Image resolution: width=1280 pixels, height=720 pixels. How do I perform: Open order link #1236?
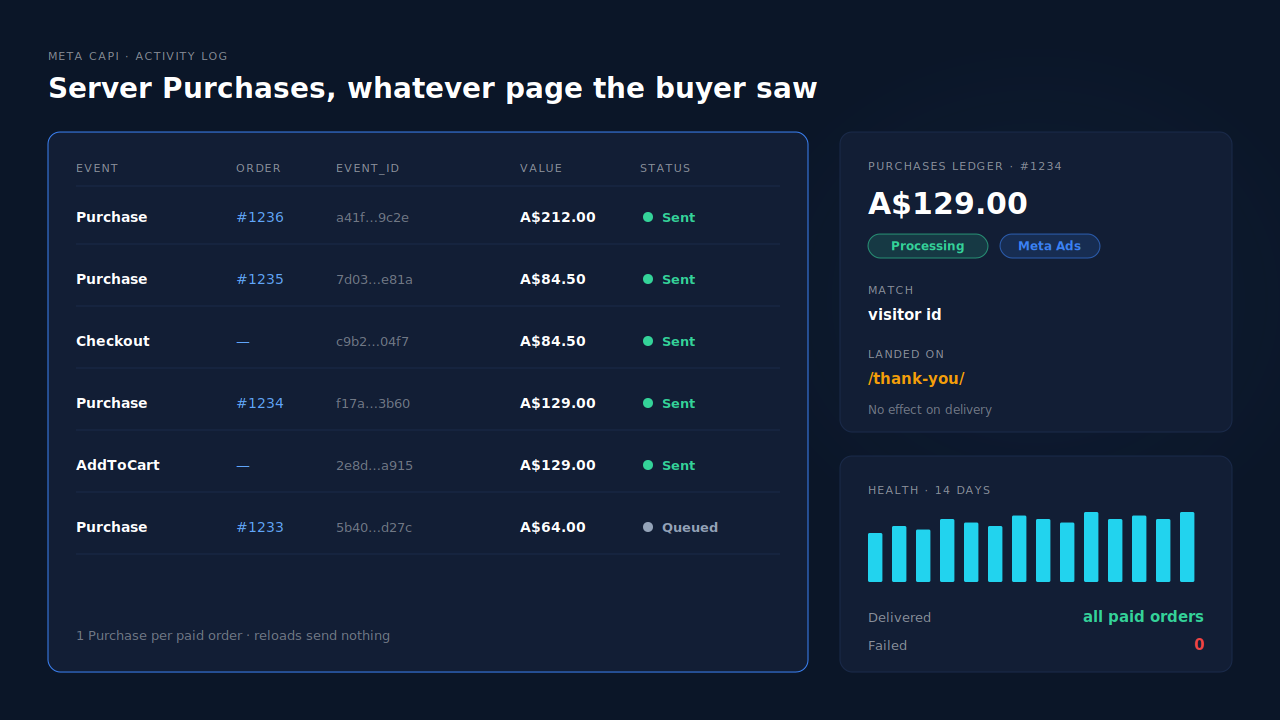point(260,217)
